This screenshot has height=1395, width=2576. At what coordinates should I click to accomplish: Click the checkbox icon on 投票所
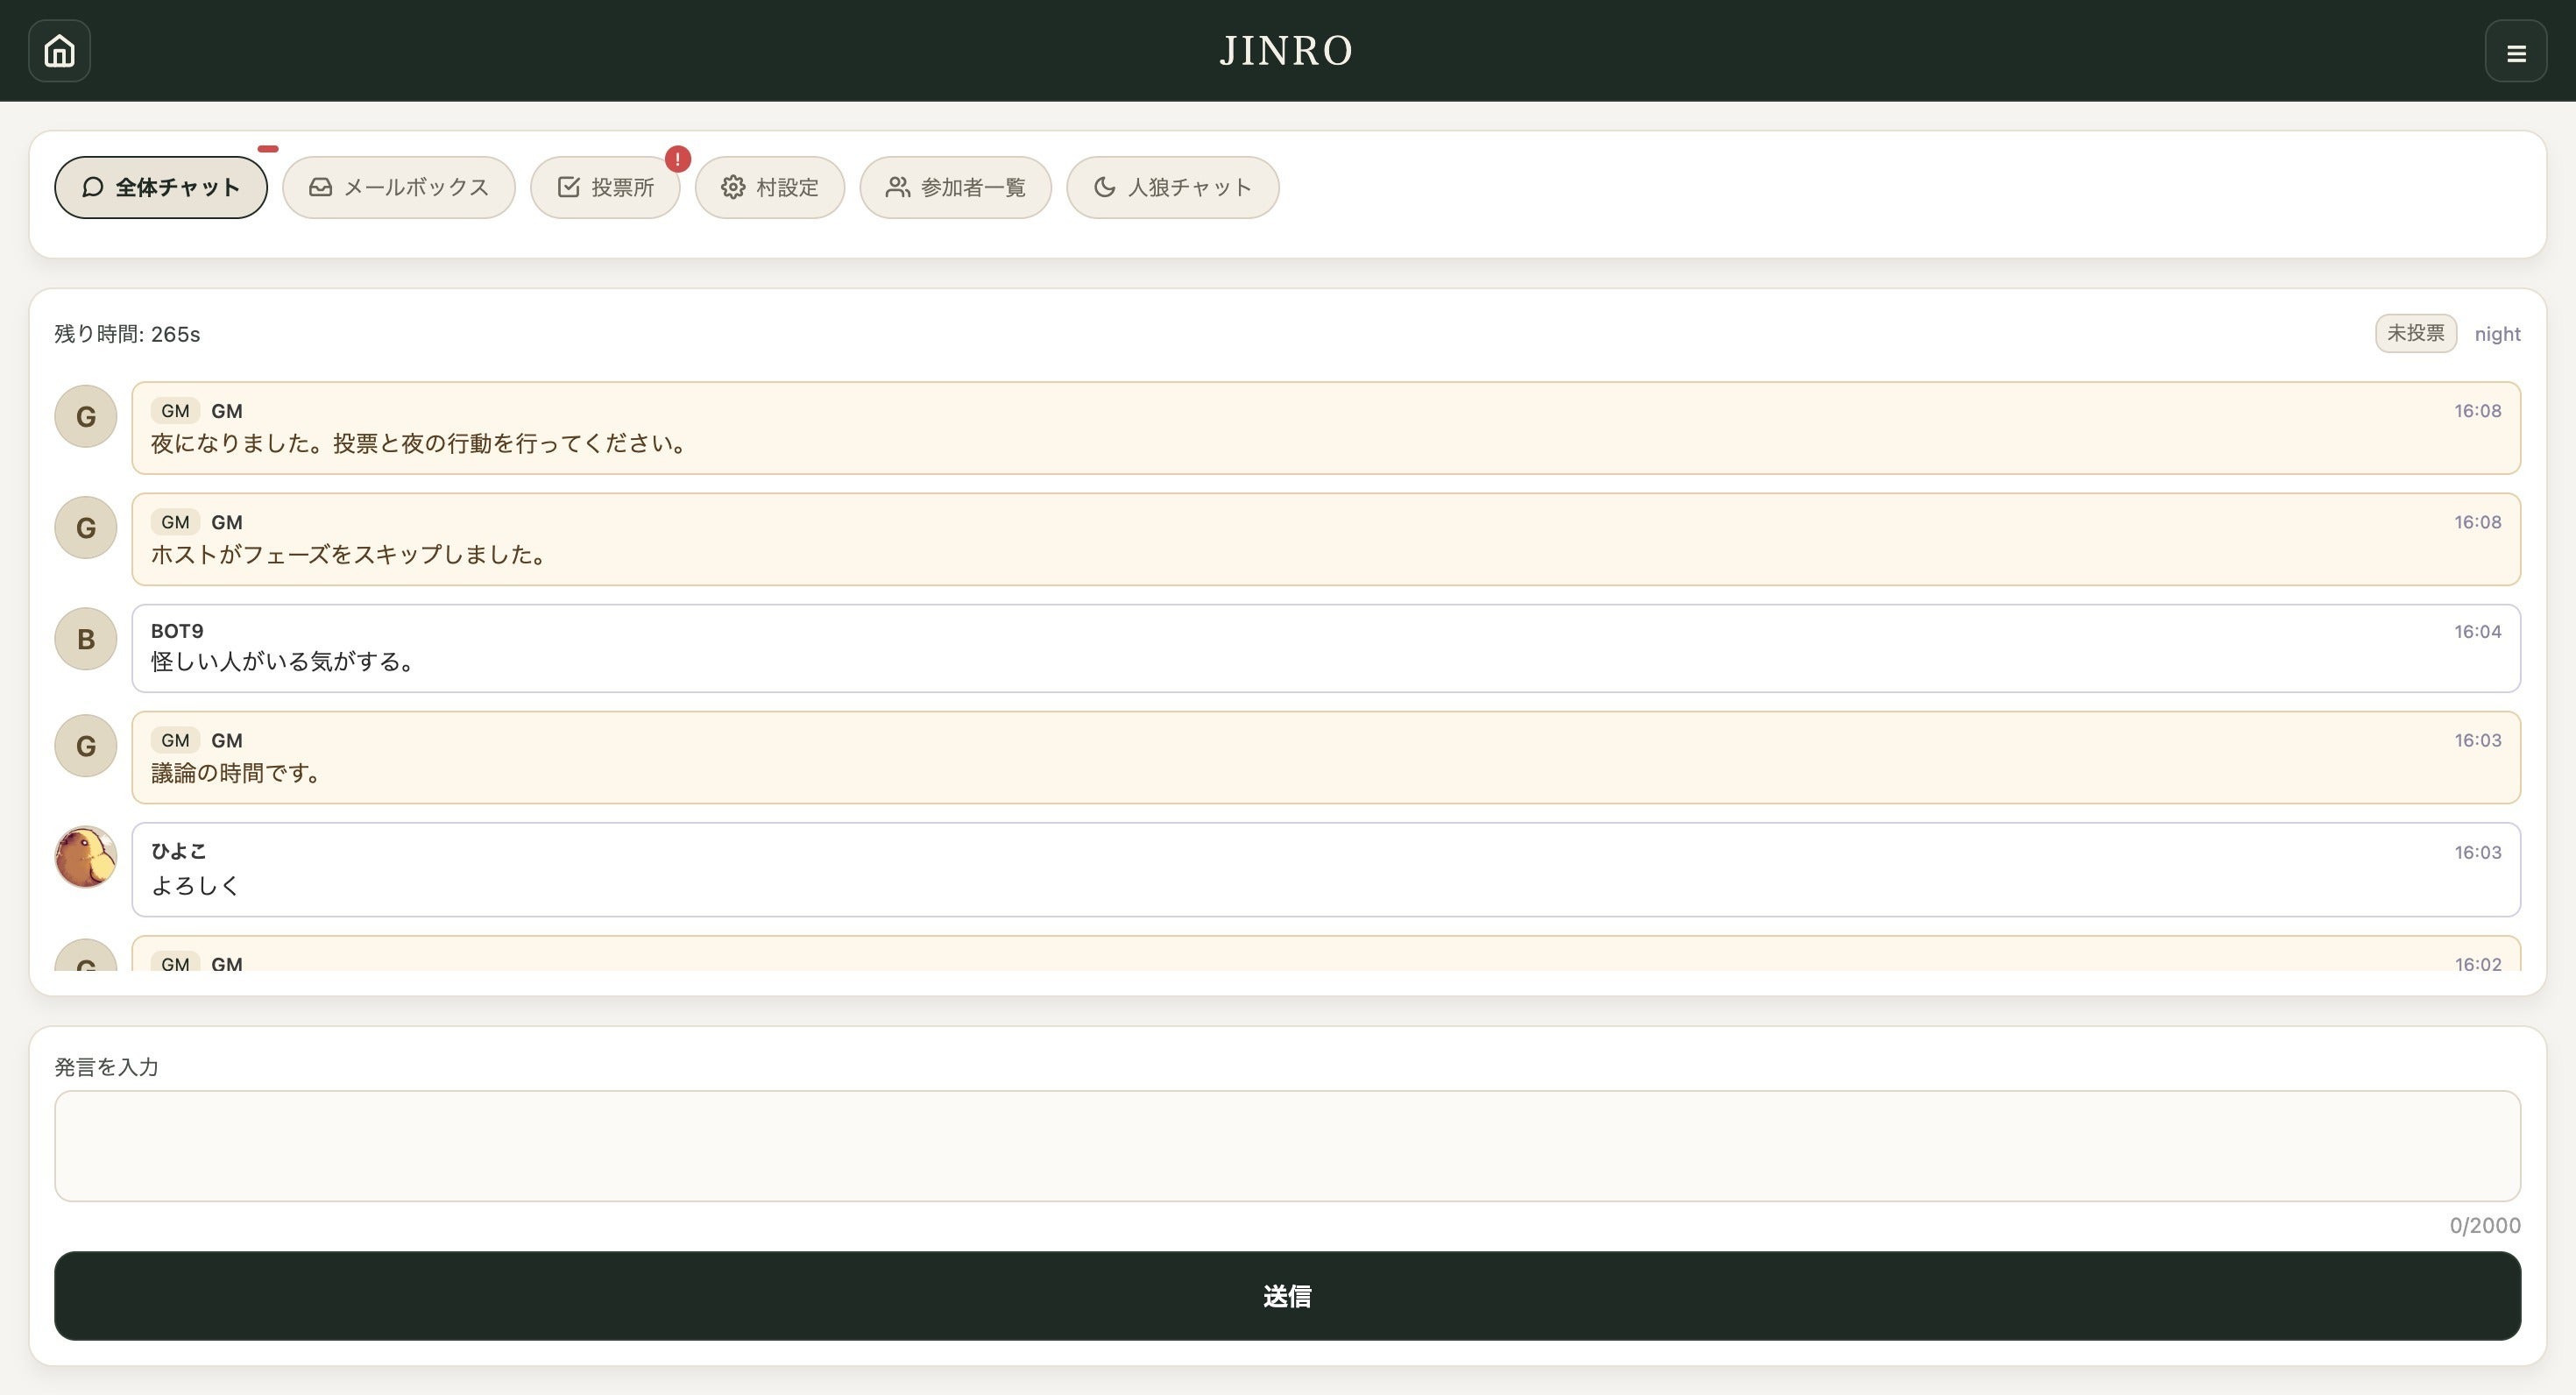pyautogui.click(x=568, y=188)
